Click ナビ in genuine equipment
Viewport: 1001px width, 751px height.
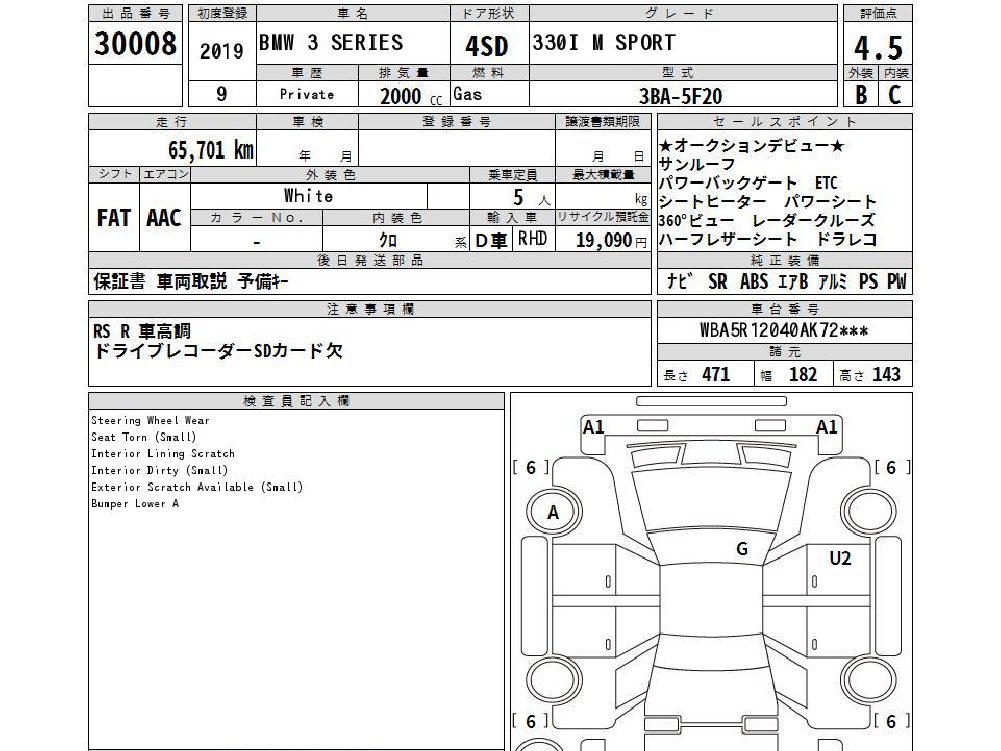679,282
